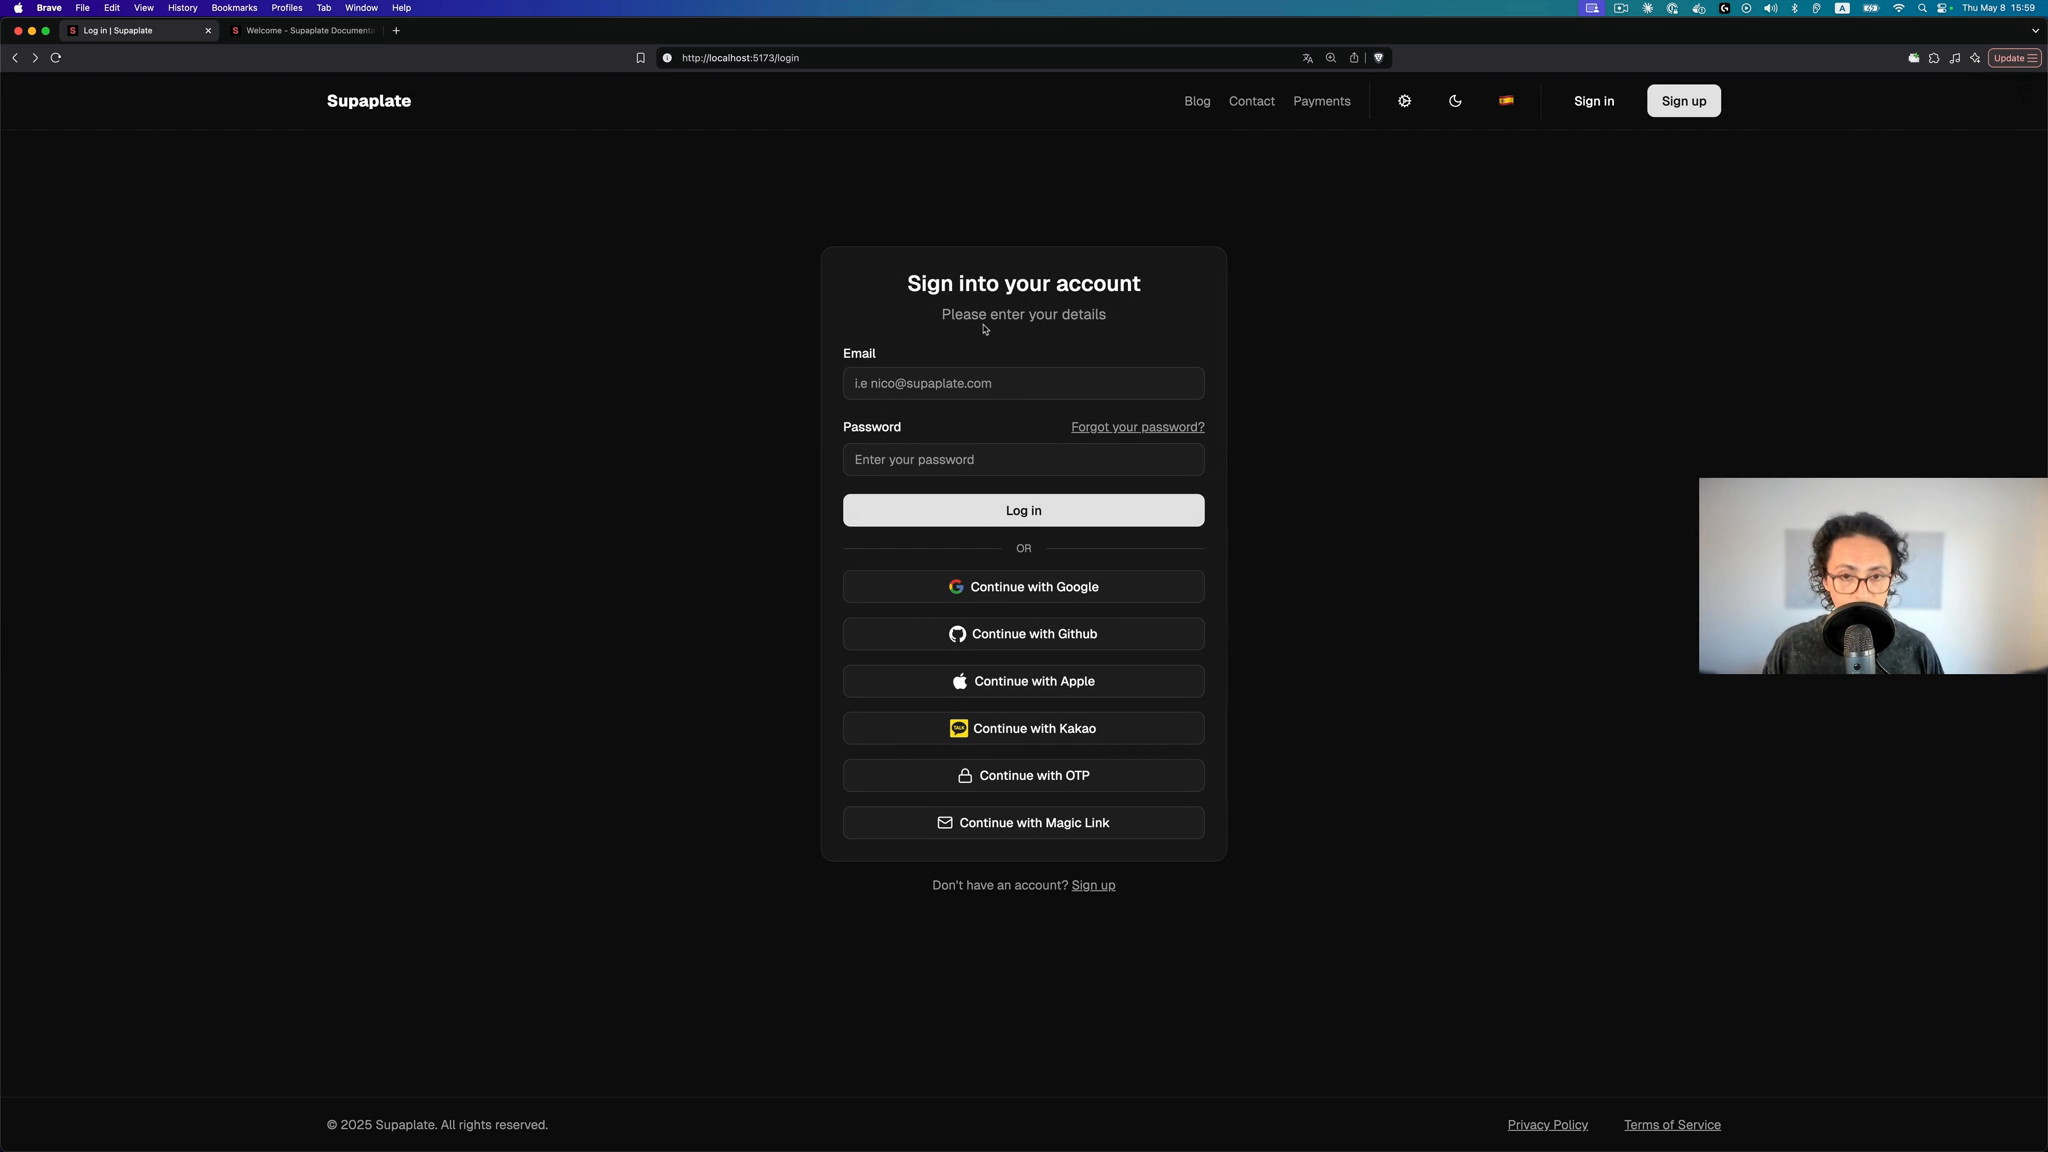2048x1152 pixels.
Task: Click the Sign up button in header
Action: coord(1683,101)
